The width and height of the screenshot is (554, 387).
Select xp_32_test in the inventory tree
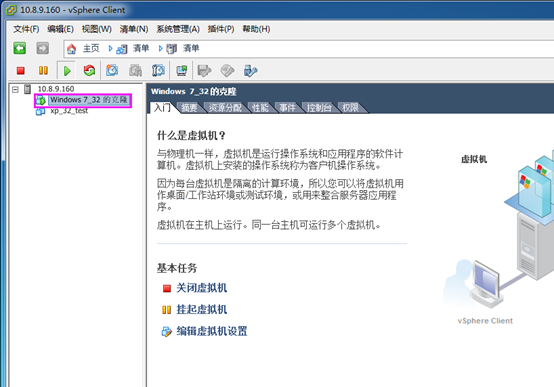[x=69, y=111]
